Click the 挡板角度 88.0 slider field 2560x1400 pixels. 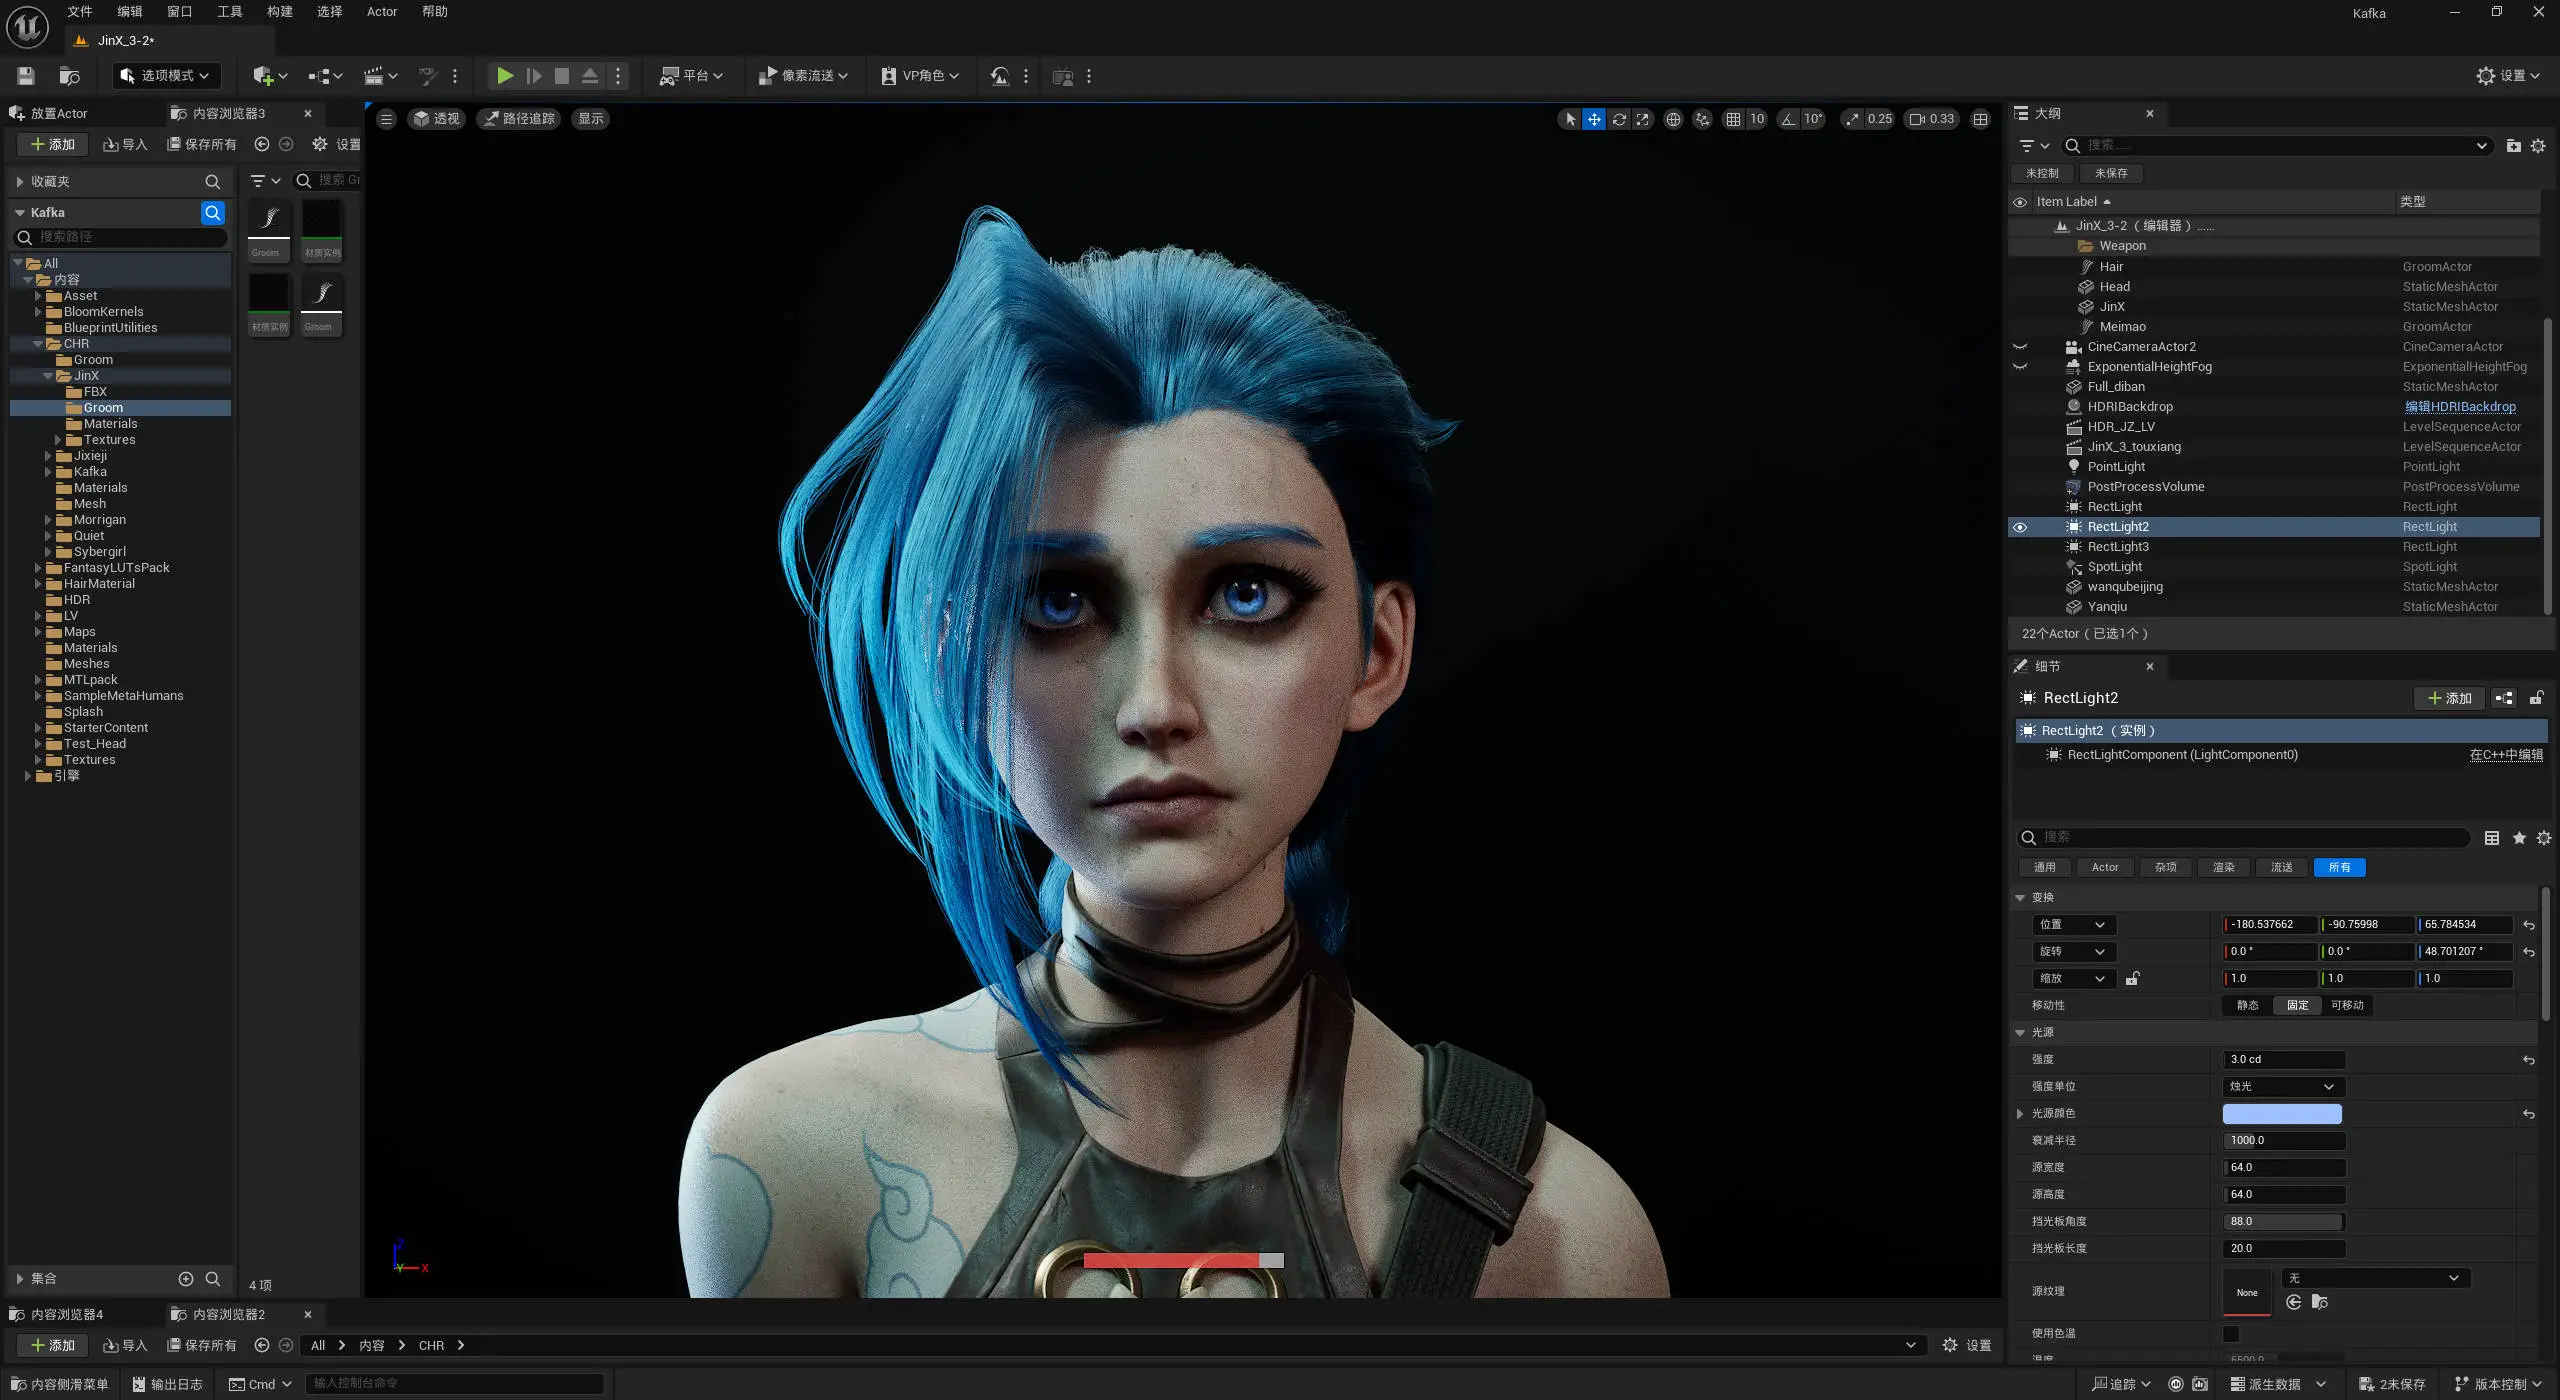click(2284, 1222)
